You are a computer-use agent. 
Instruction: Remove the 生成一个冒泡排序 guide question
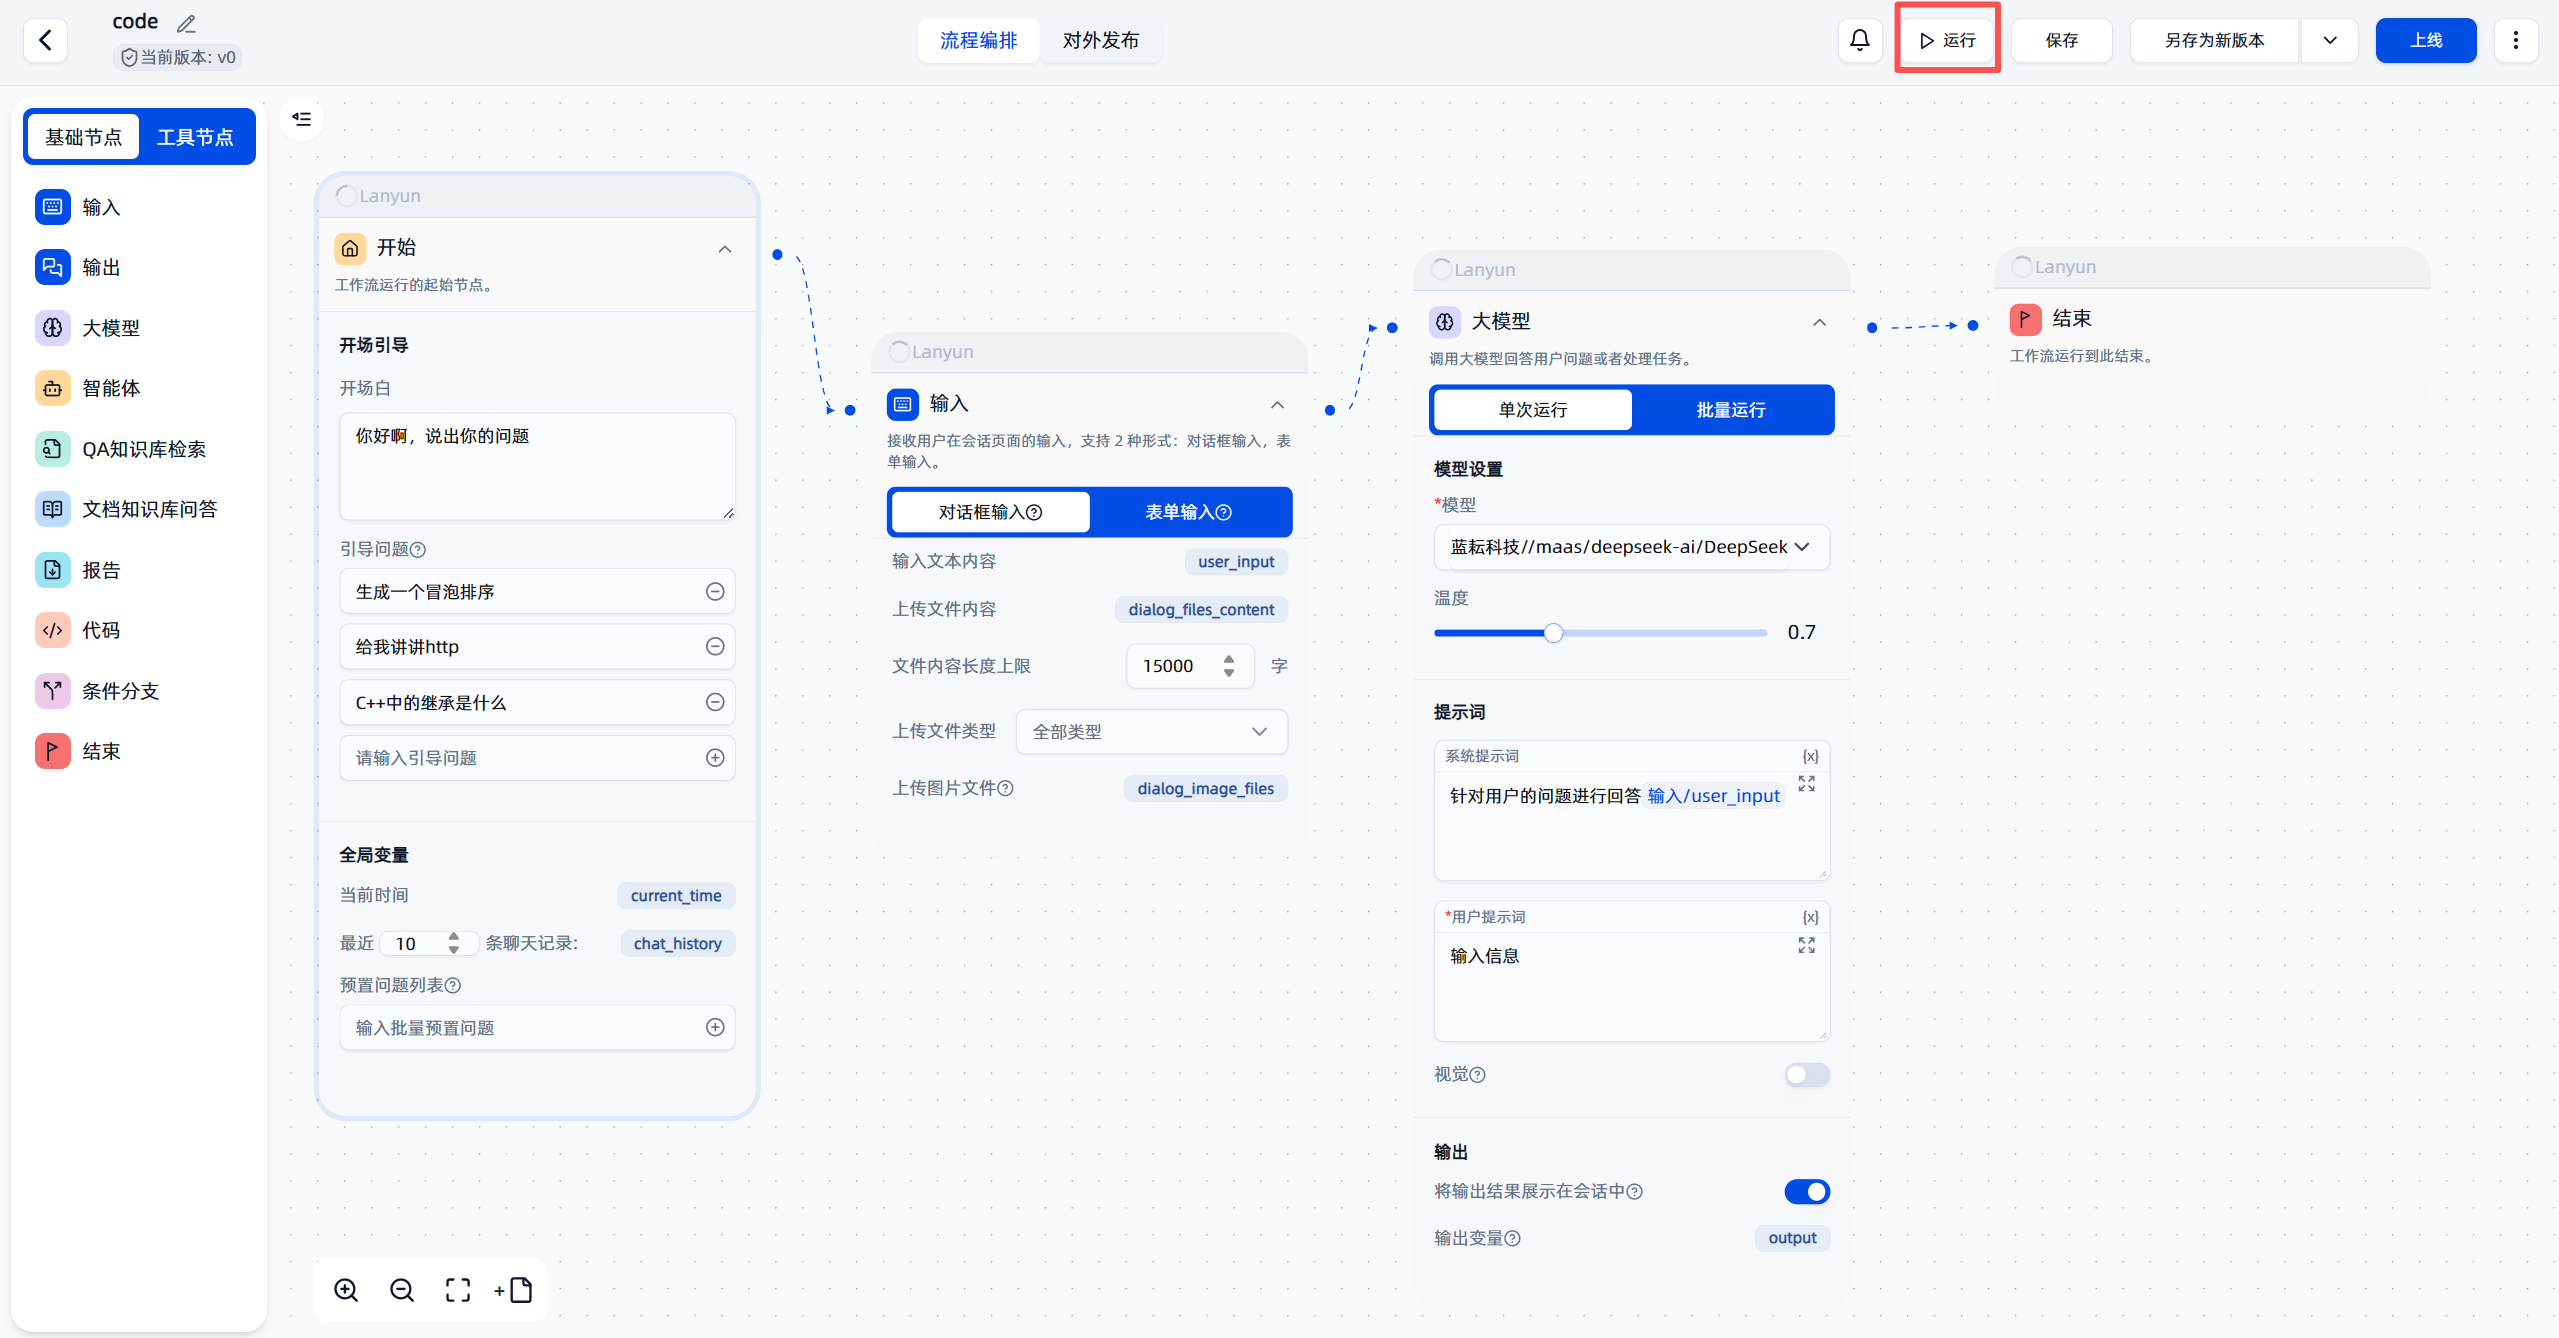click(715, 592)
